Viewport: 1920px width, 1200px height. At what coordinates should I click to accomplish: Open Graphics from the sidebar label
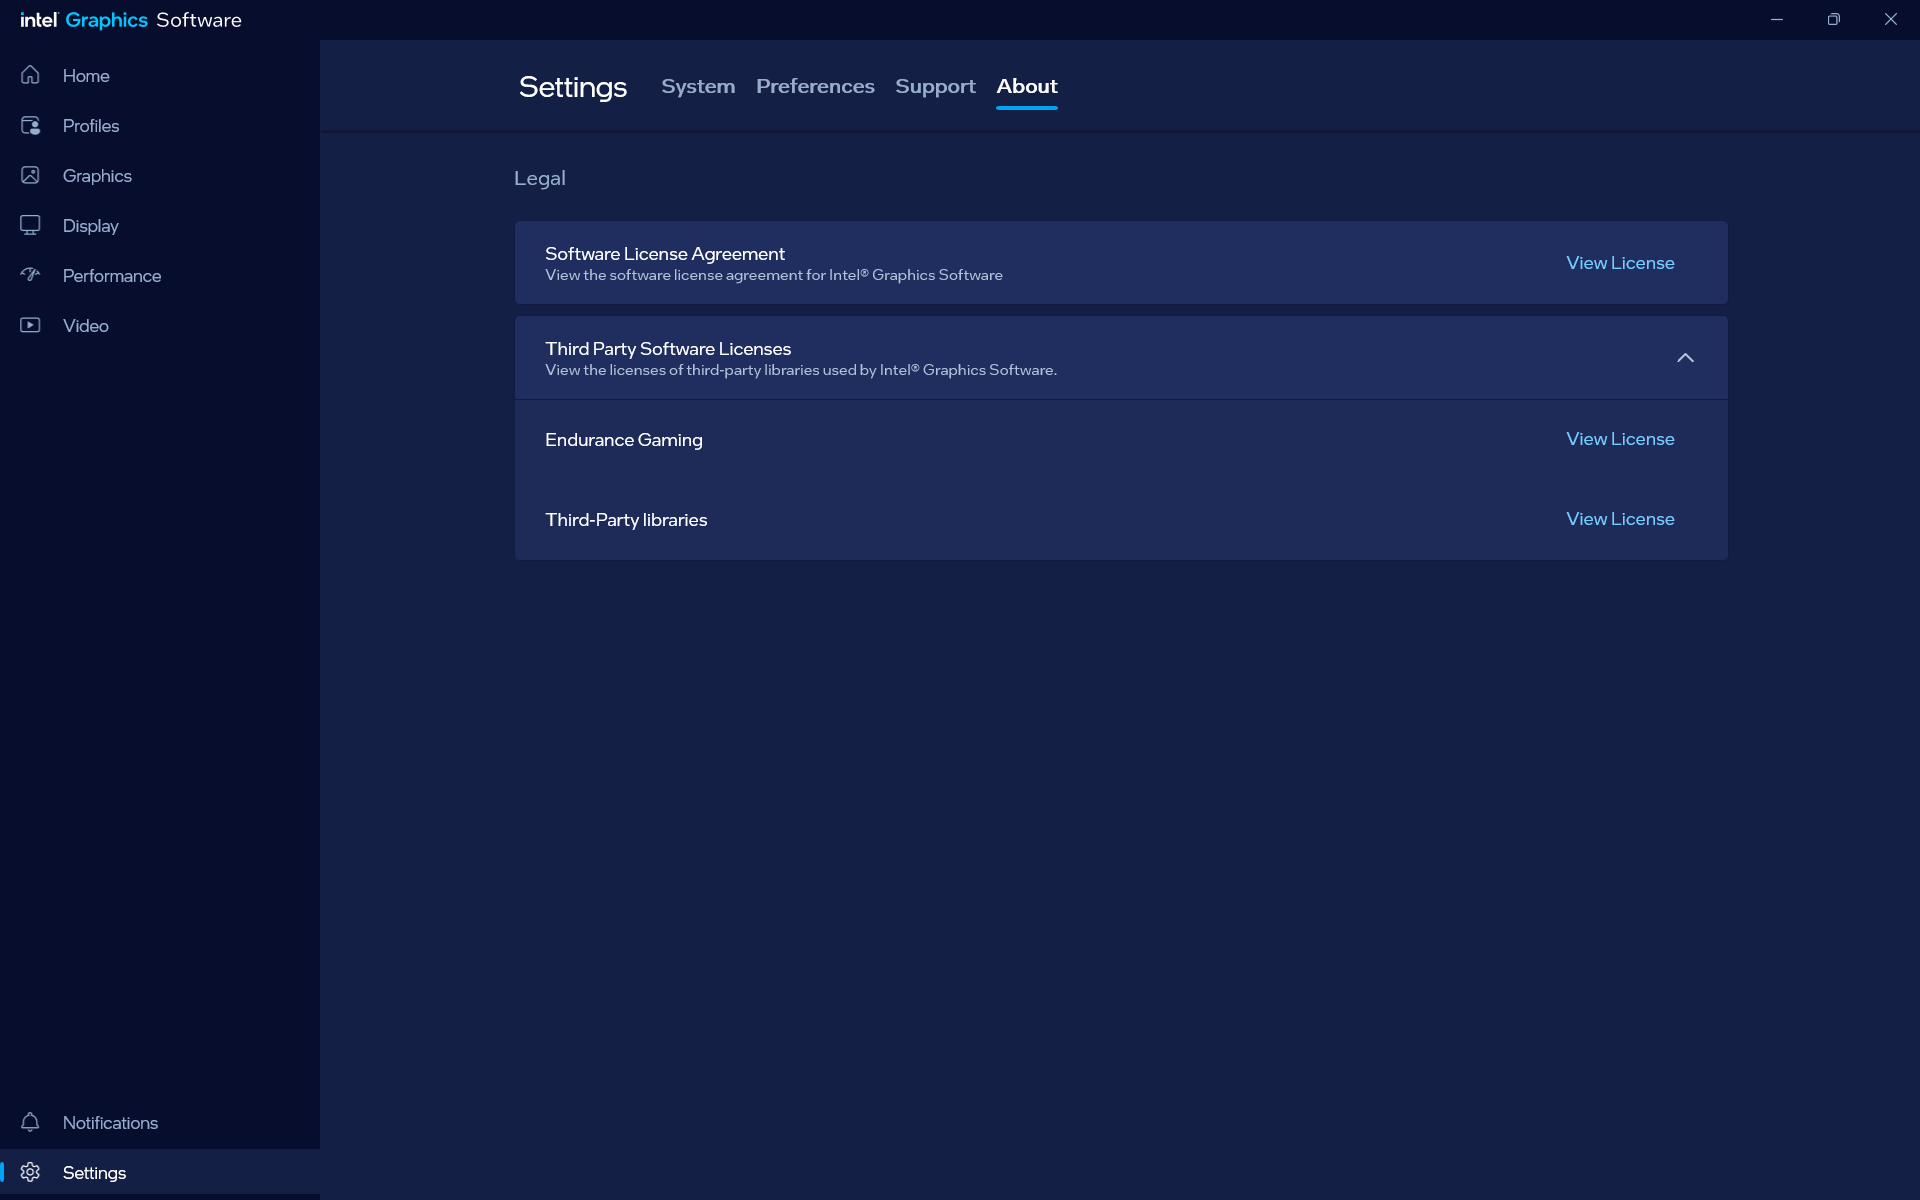[97, 176]
